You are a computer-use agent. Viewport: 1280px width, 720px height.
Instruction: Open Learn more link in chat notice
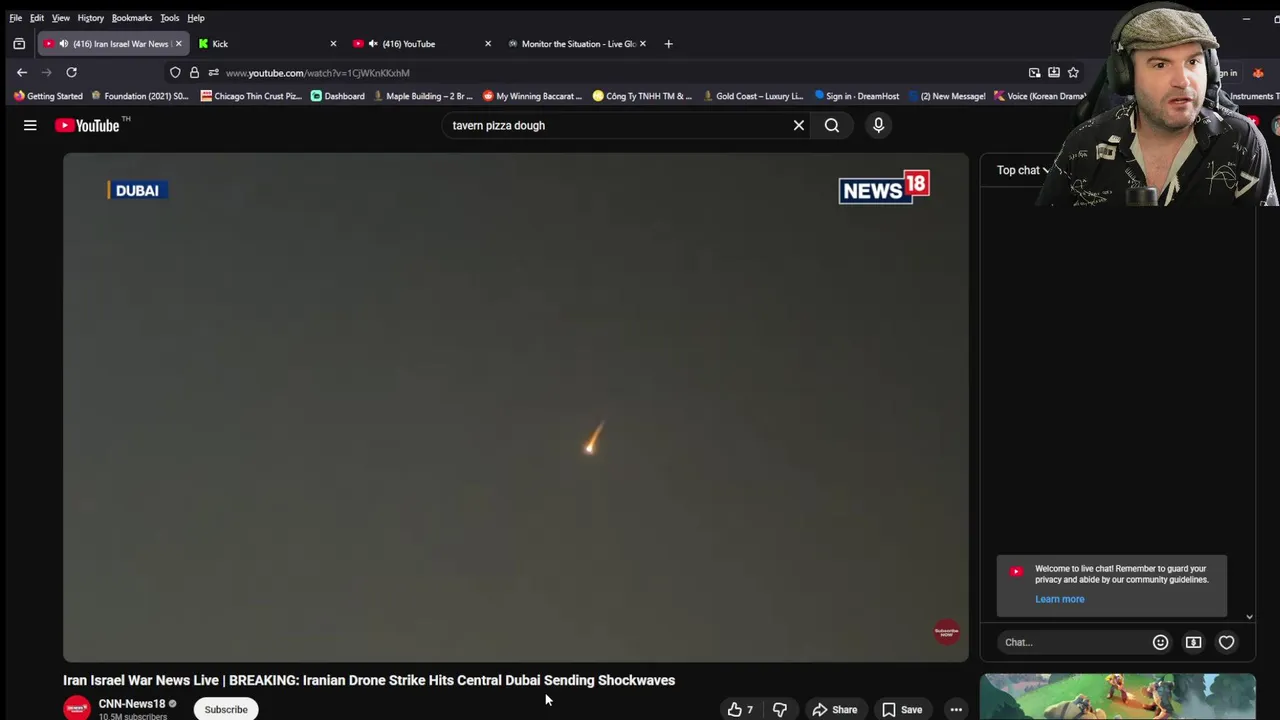coord(1059,599)
